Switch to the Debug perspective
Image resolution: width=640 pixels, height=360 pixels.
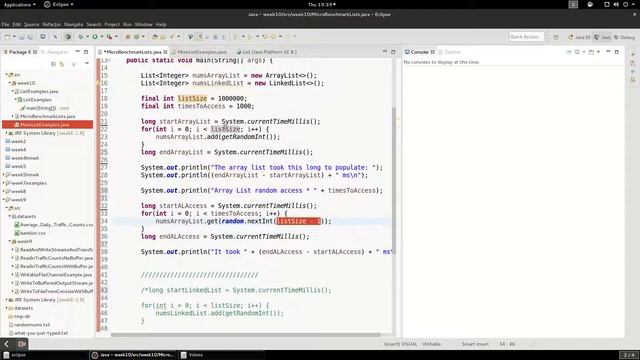click(624, 37)
